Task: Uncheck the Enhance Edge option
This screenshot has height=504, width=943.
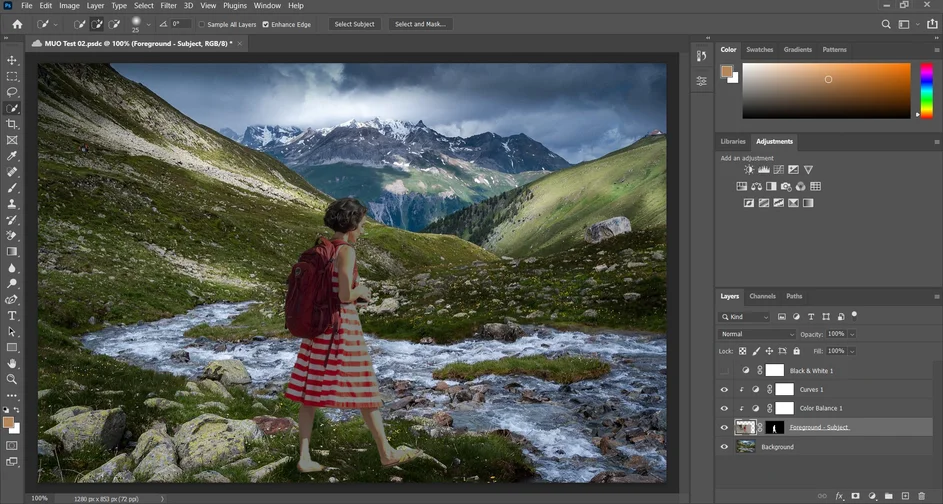Action: tap(265, 24)
